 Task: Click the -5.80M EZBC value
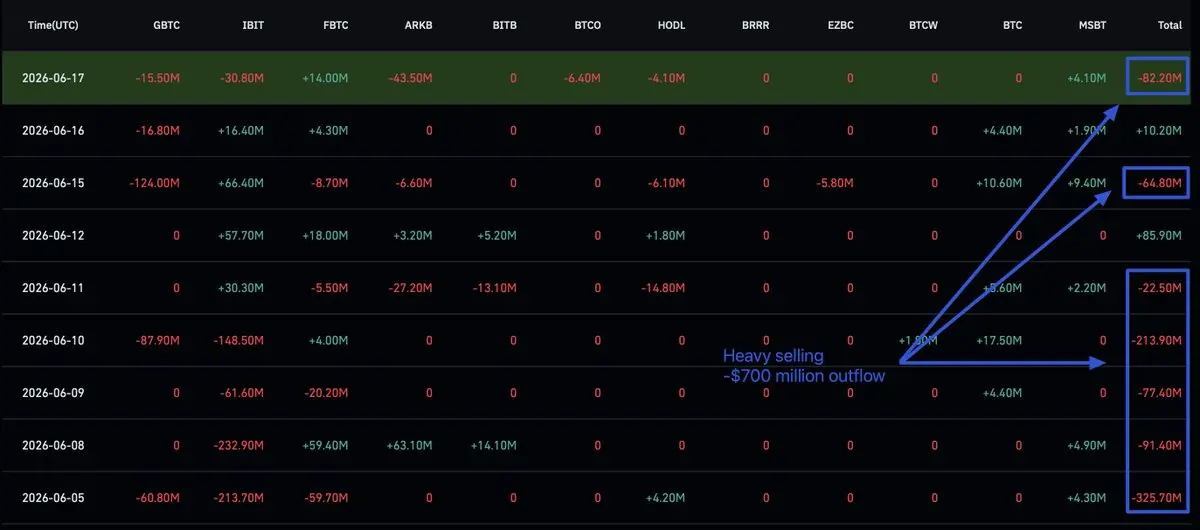coord(835,183)
